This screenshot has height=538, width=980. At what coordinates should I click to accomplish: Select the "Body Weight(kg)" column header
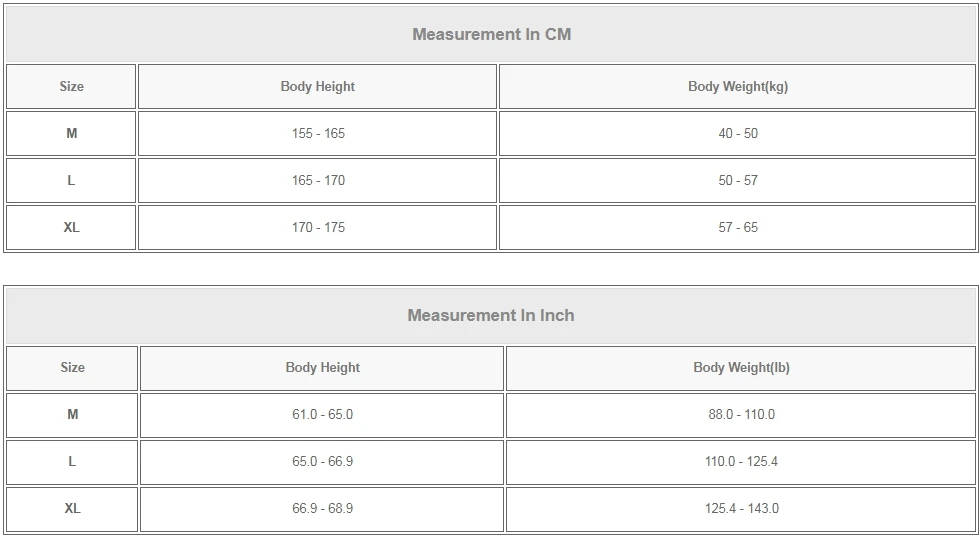(738, 86)
